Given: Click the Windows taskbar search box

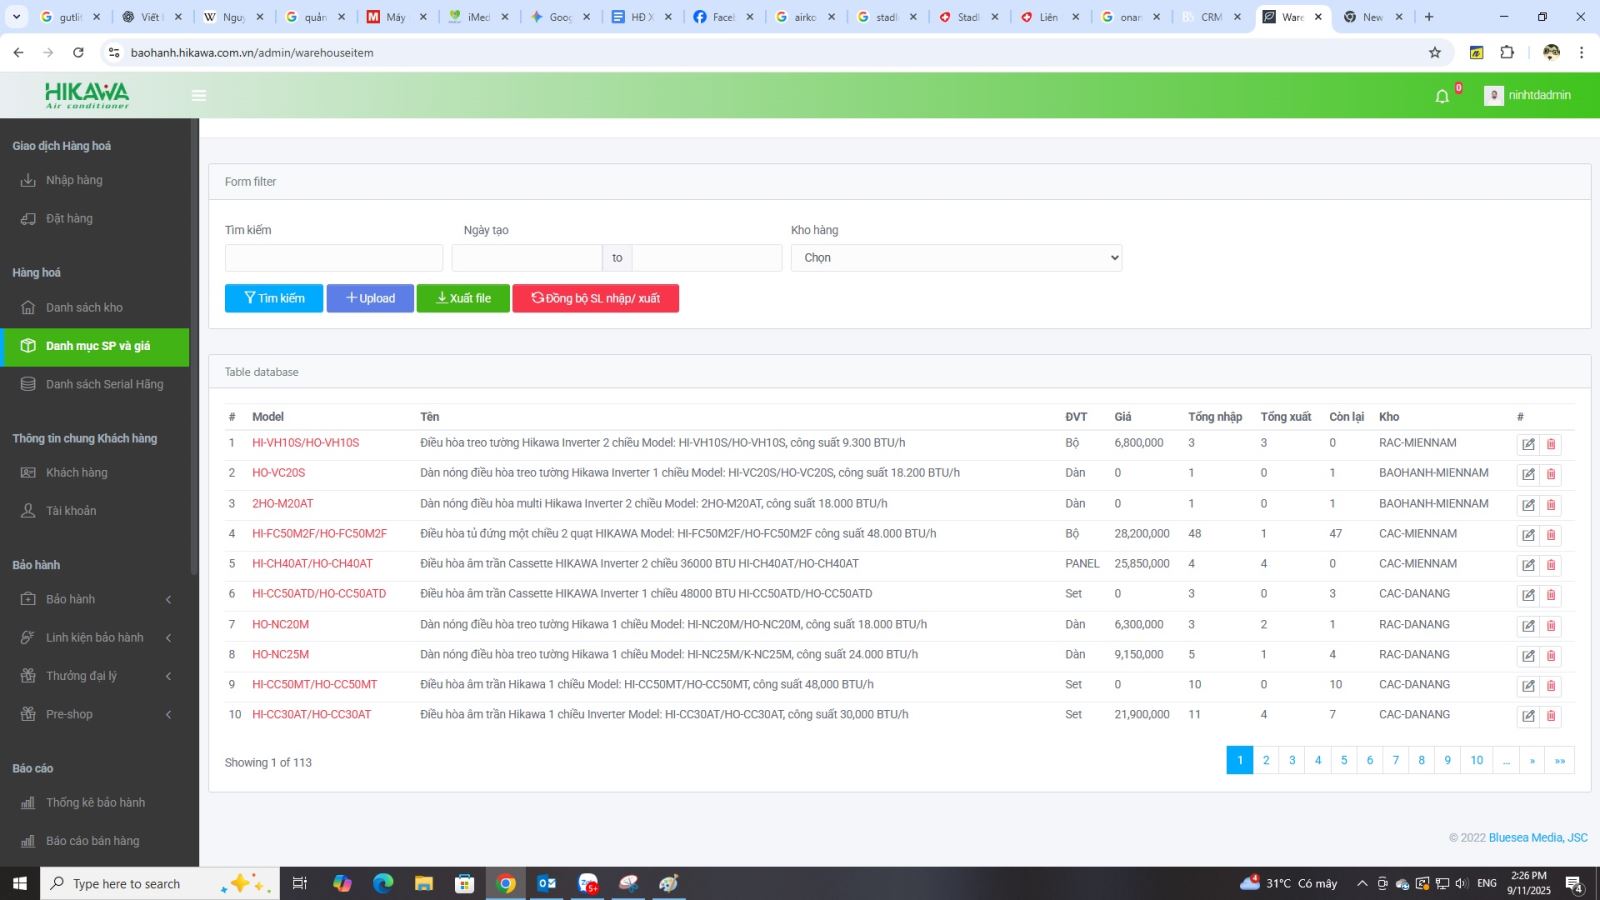Looking at the screenshot, I should (160, 883).
